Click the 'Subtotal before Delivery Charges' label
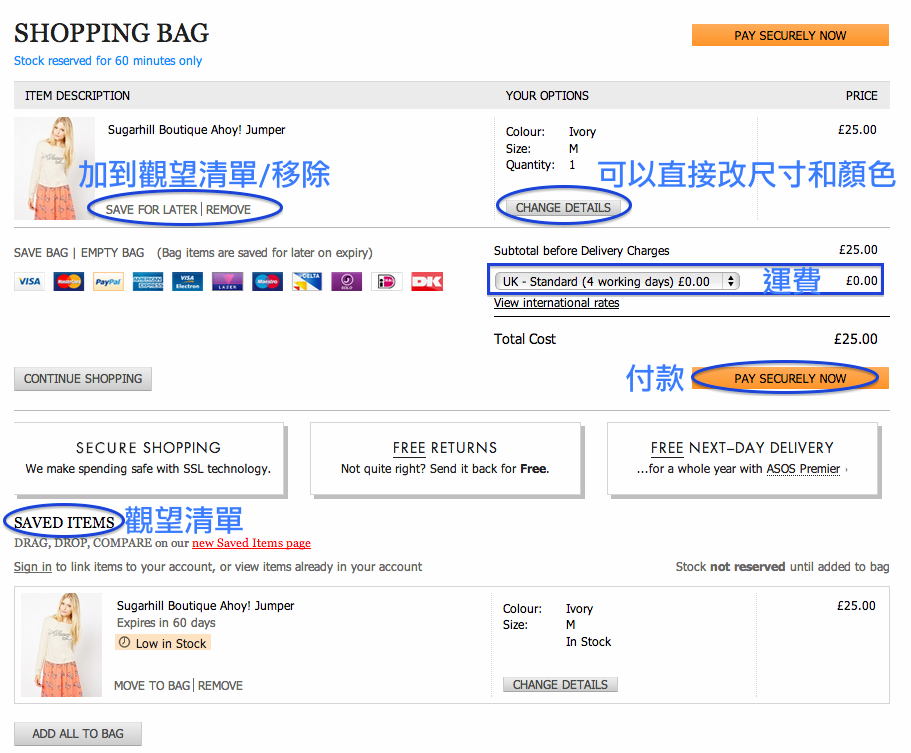Screen dimensions: 911x753 582,251
